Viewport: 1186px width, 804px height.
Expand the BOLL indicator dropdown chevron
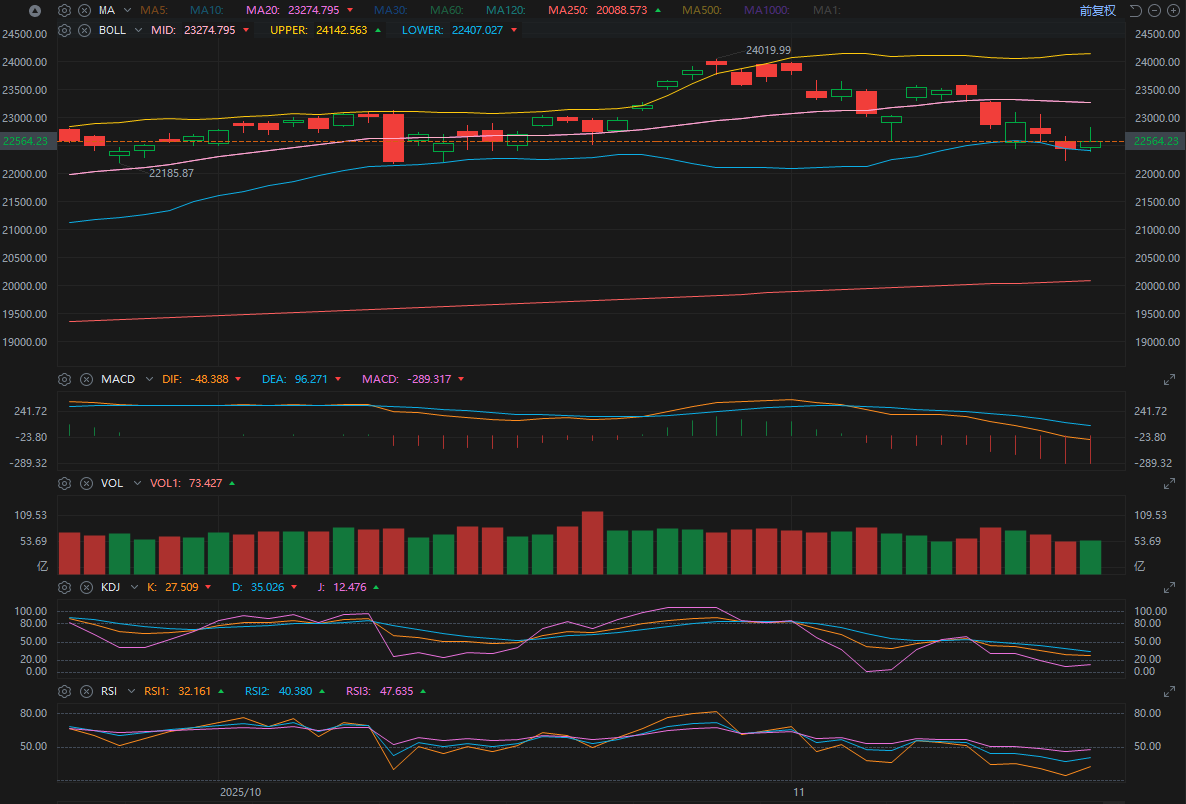pos(138,30)
